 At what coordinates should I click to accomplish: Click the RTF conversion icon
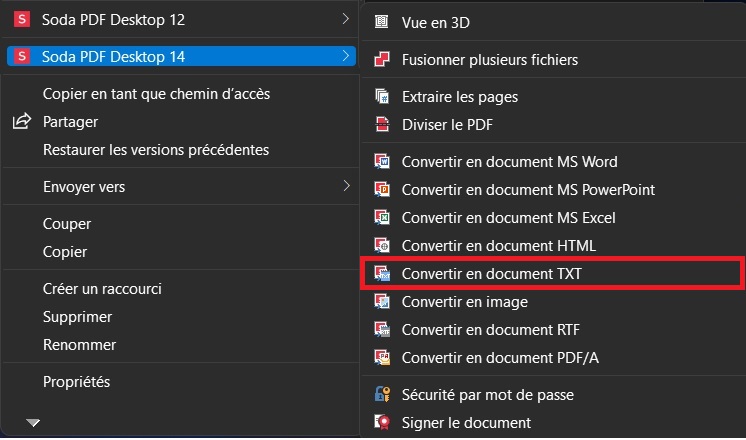coord(382,330)
